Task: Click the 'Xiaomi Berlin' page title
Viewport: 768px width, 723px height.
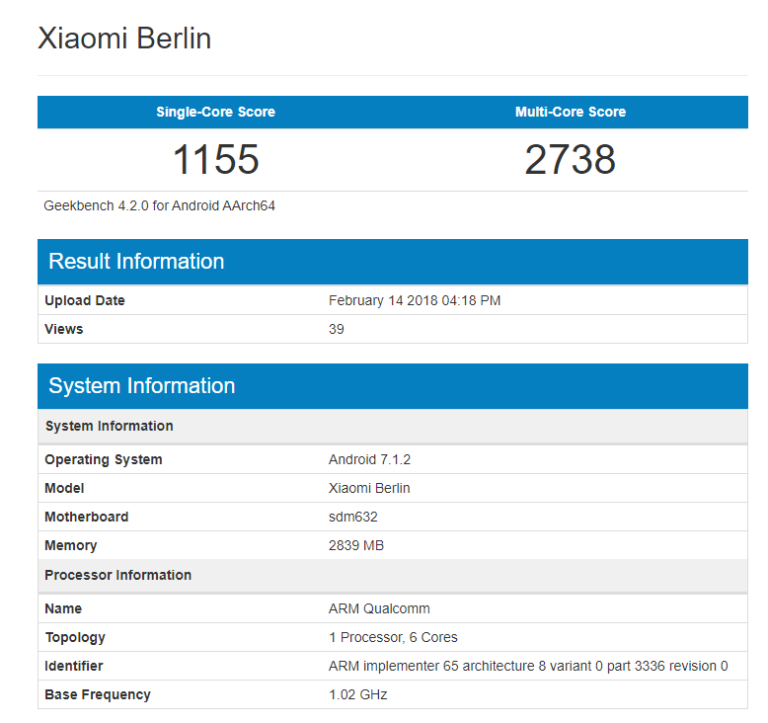Action: coord(124,38)
